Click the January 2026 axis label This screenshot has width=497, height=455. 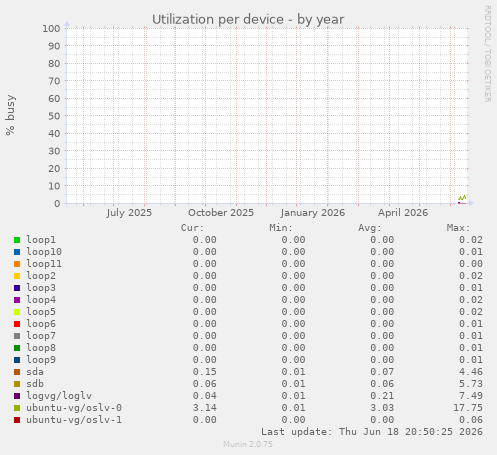(x=313, y=213)
